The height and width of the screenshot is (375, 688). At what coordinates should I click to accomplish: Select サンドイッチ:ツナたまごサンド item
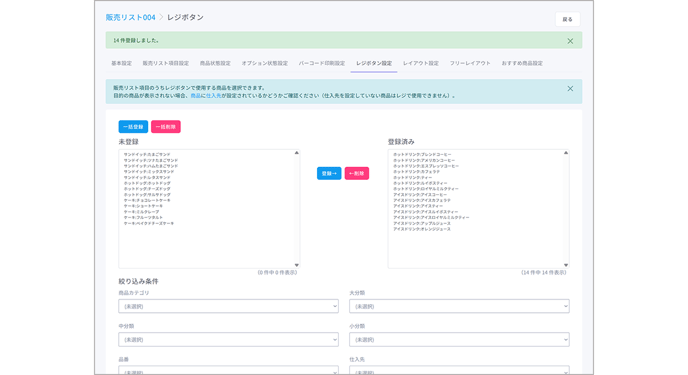pyautogui.click(x=150, y=161)
